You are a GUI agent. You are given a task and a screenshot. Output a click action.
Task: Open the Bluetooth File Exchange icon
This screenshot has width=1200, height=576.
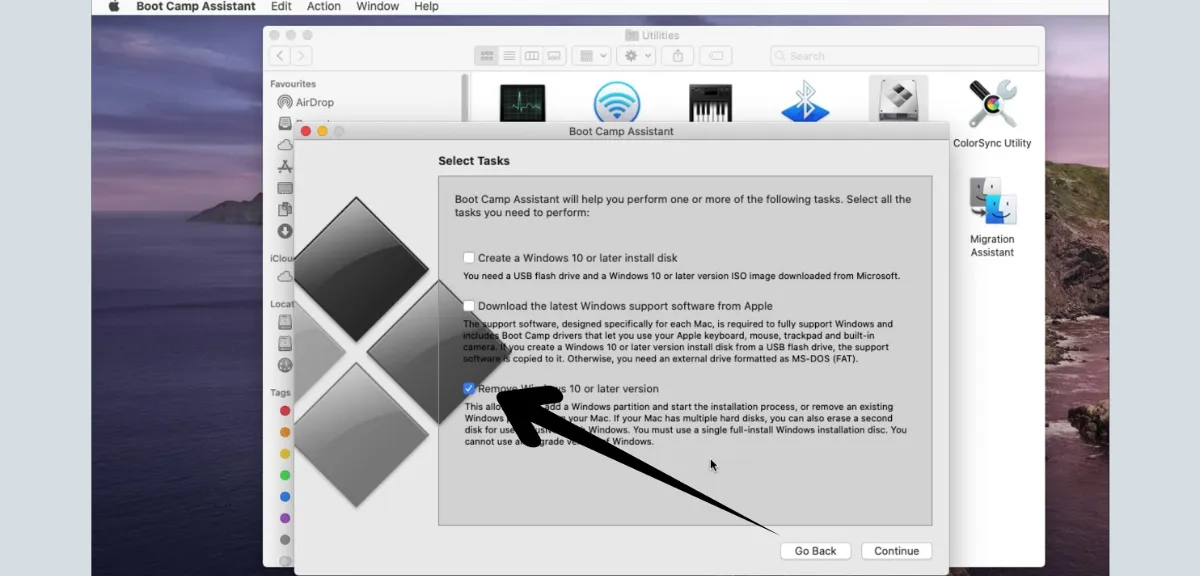point(804,103)
